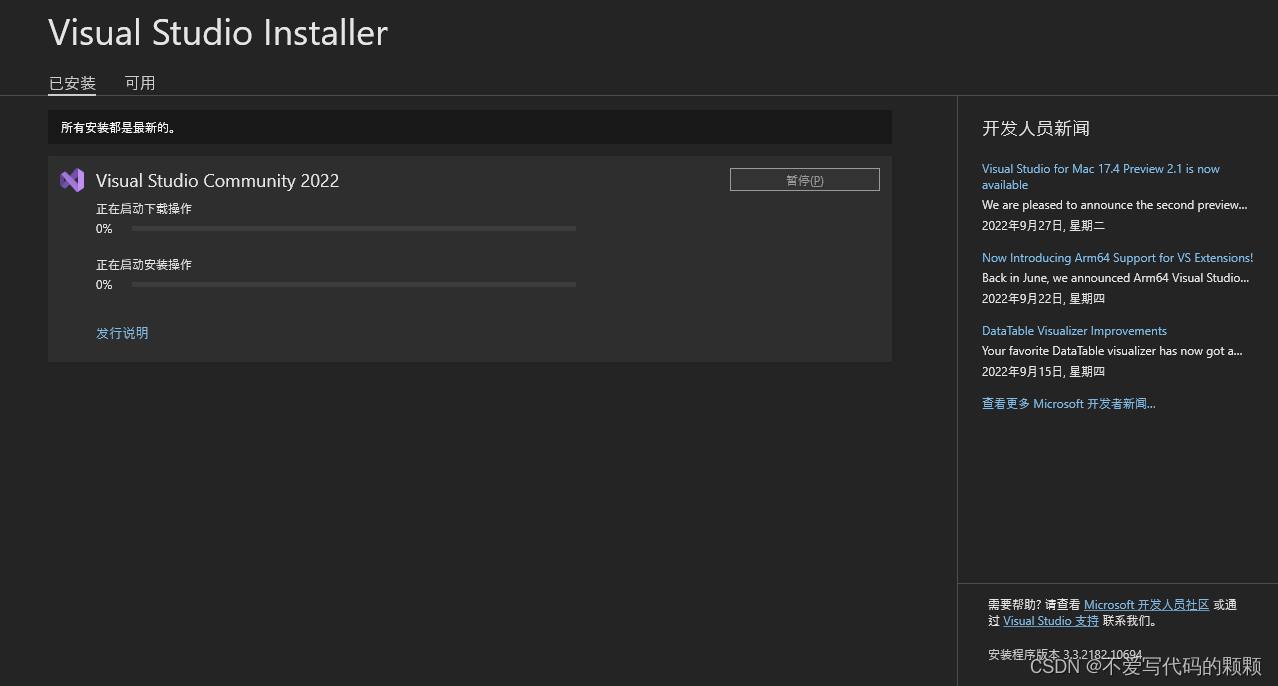Open DataTable Visualizer Improvements article

1074,331
